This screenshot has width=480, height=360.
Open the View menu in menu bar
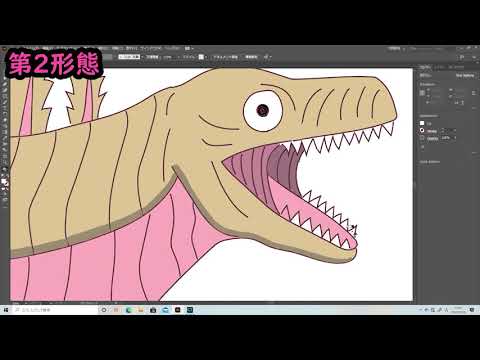pos(131,48)
